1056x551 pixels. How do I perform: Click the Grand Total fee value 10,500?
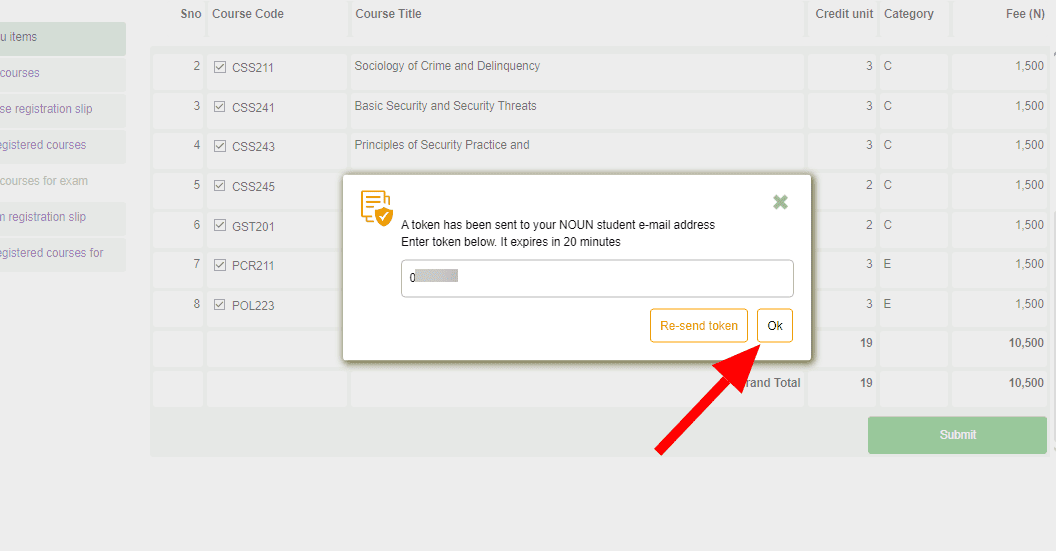click(x=1026, y=383)
